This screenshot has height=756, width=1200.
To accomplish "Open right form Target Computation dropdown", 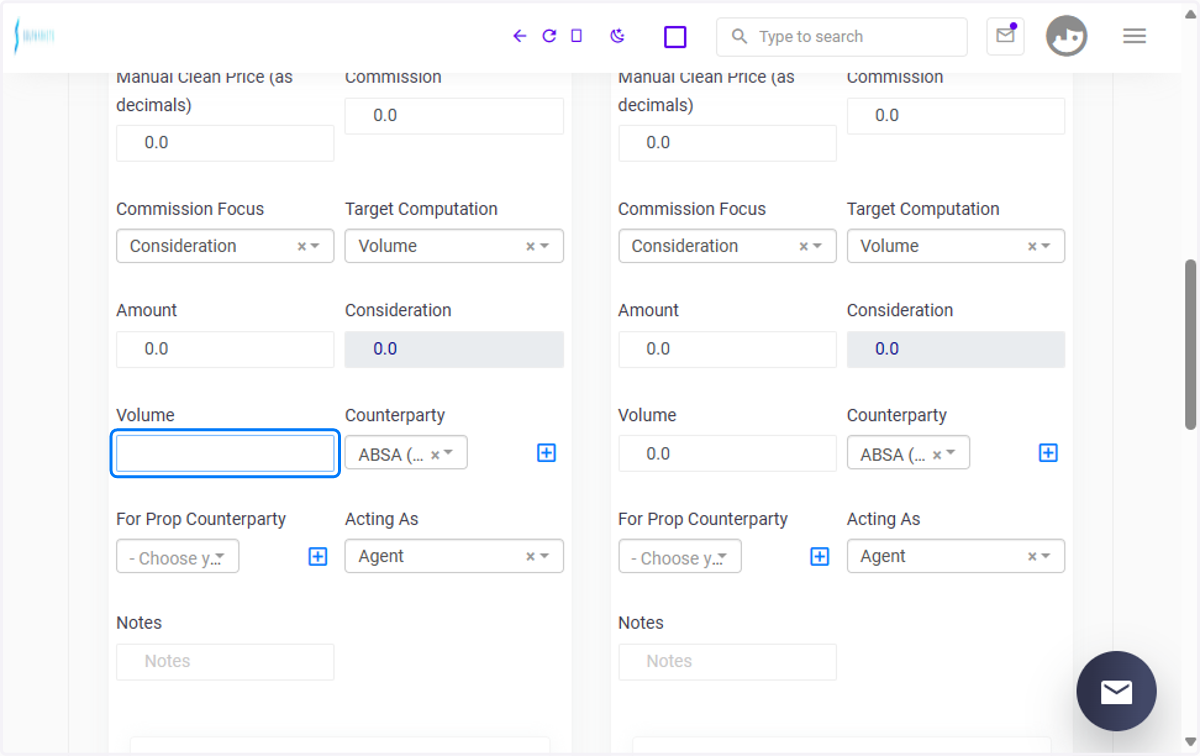I will pyautogui.click(x=956, y=246).
